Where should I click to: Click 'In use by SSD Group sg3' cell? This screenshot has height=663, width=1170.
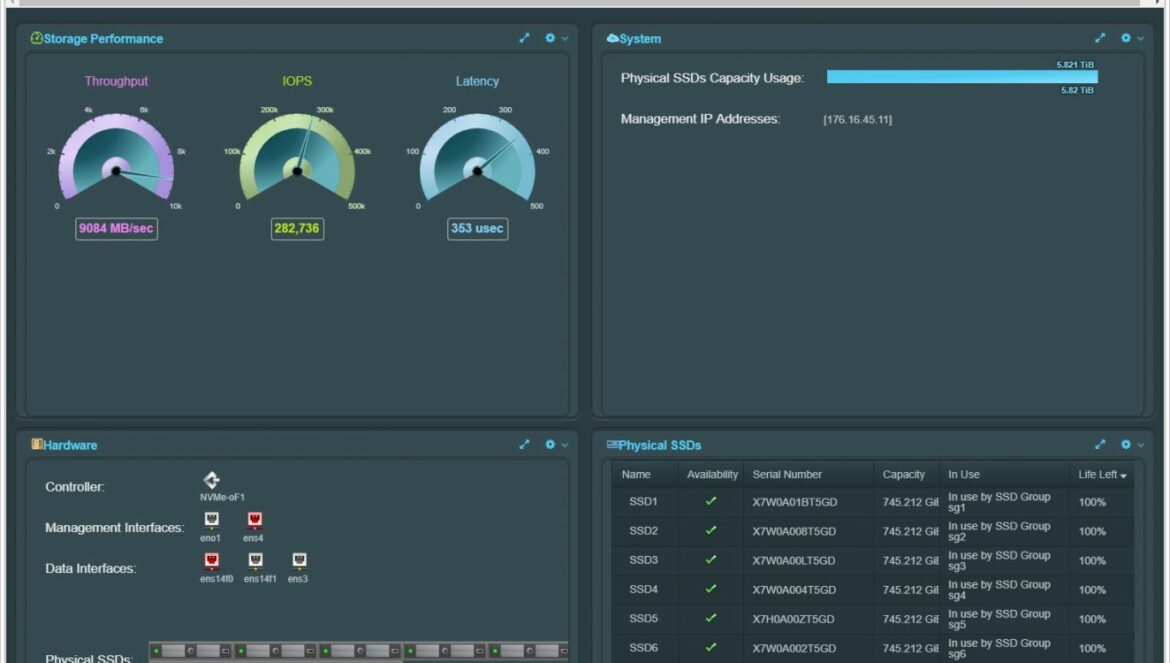coord(1004,560)
